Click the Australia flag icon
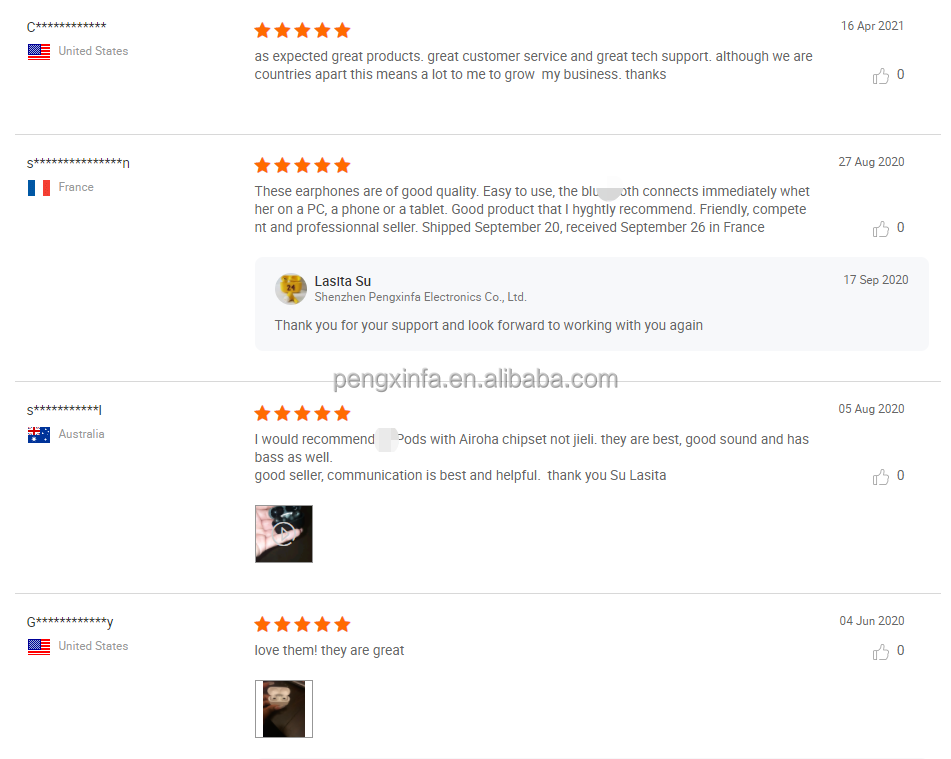The width and height of the screenshot is (951, 759). pos(39,434)
